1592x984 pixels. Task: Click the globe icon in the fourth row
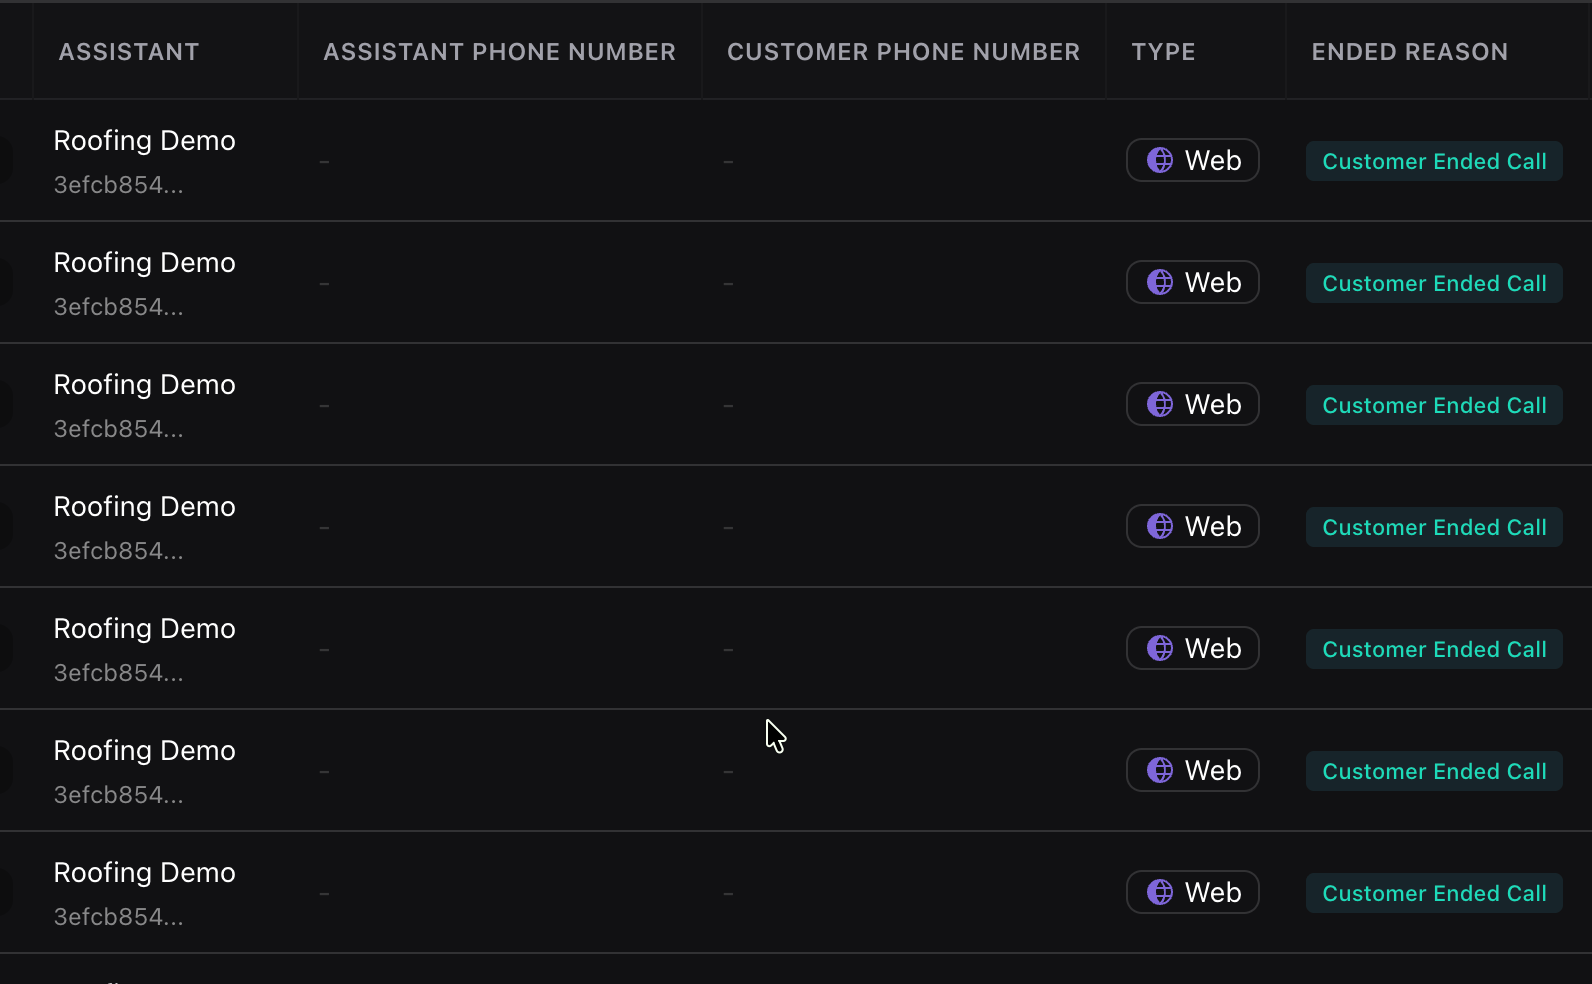[x=1160, y=526]
